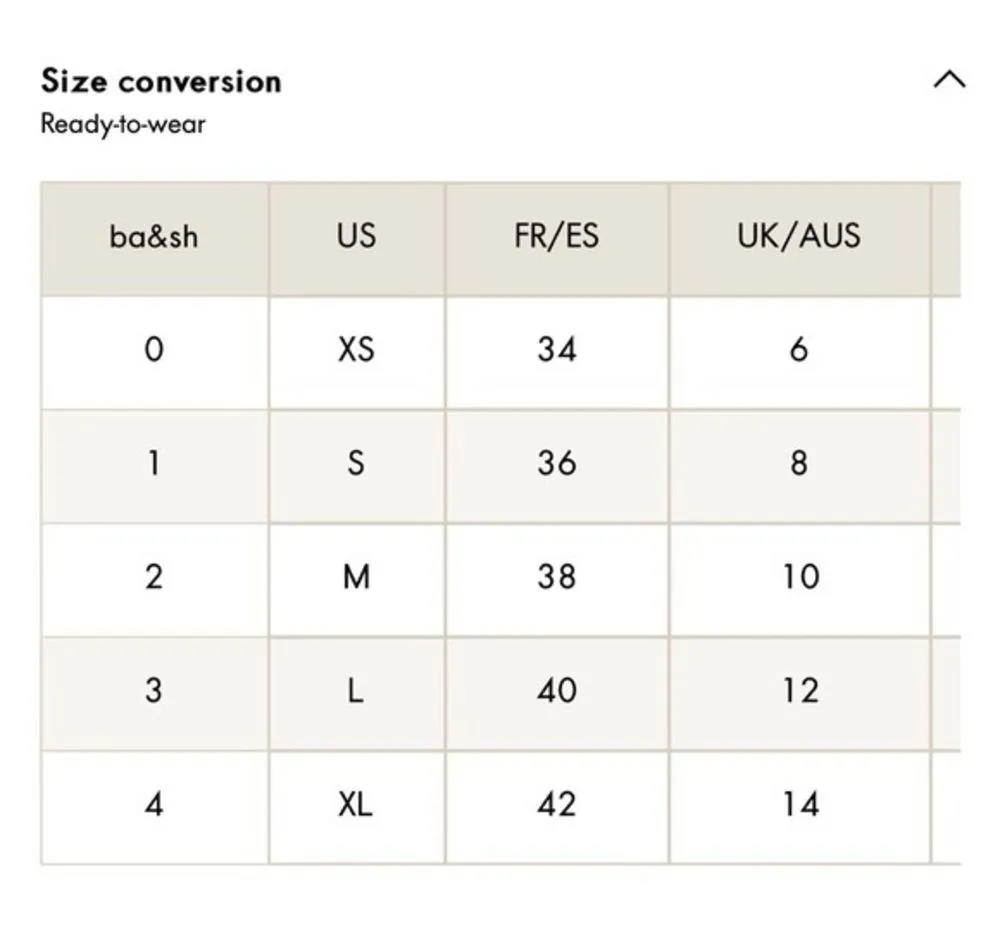This screenshot has width=1000, height=944.
Task: Click the US size S cell
Action: [x=356, y=464]
